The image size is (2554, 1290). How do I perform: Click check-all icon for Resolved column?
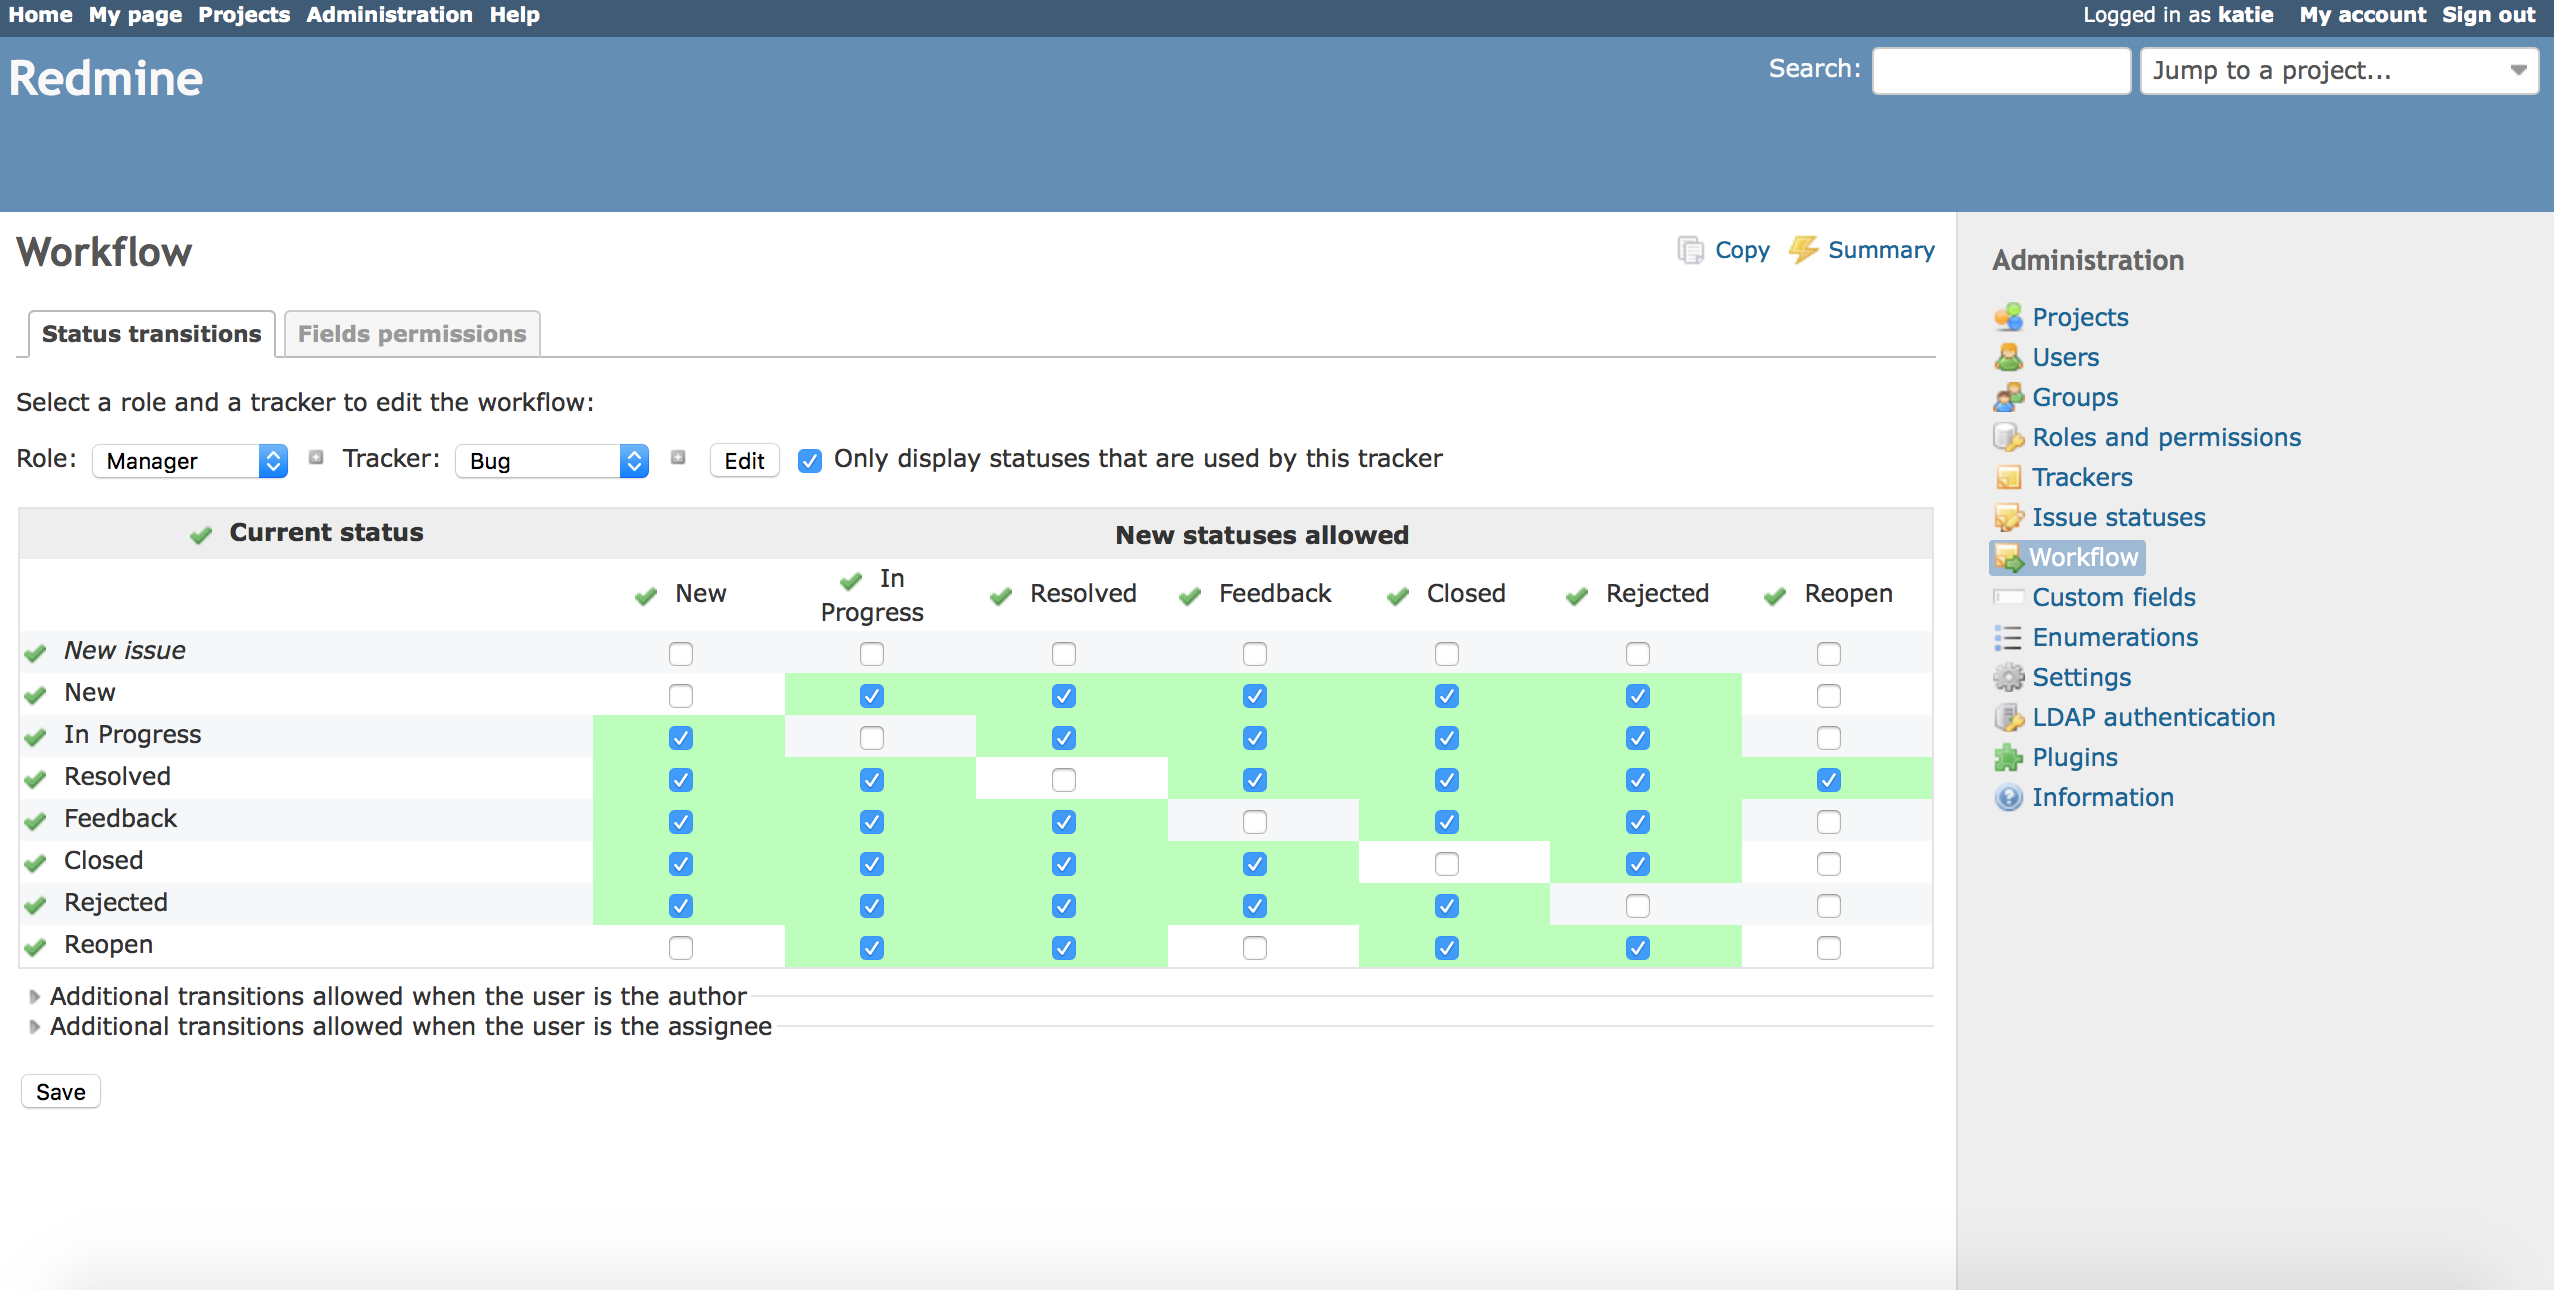tap(1001, 596)
